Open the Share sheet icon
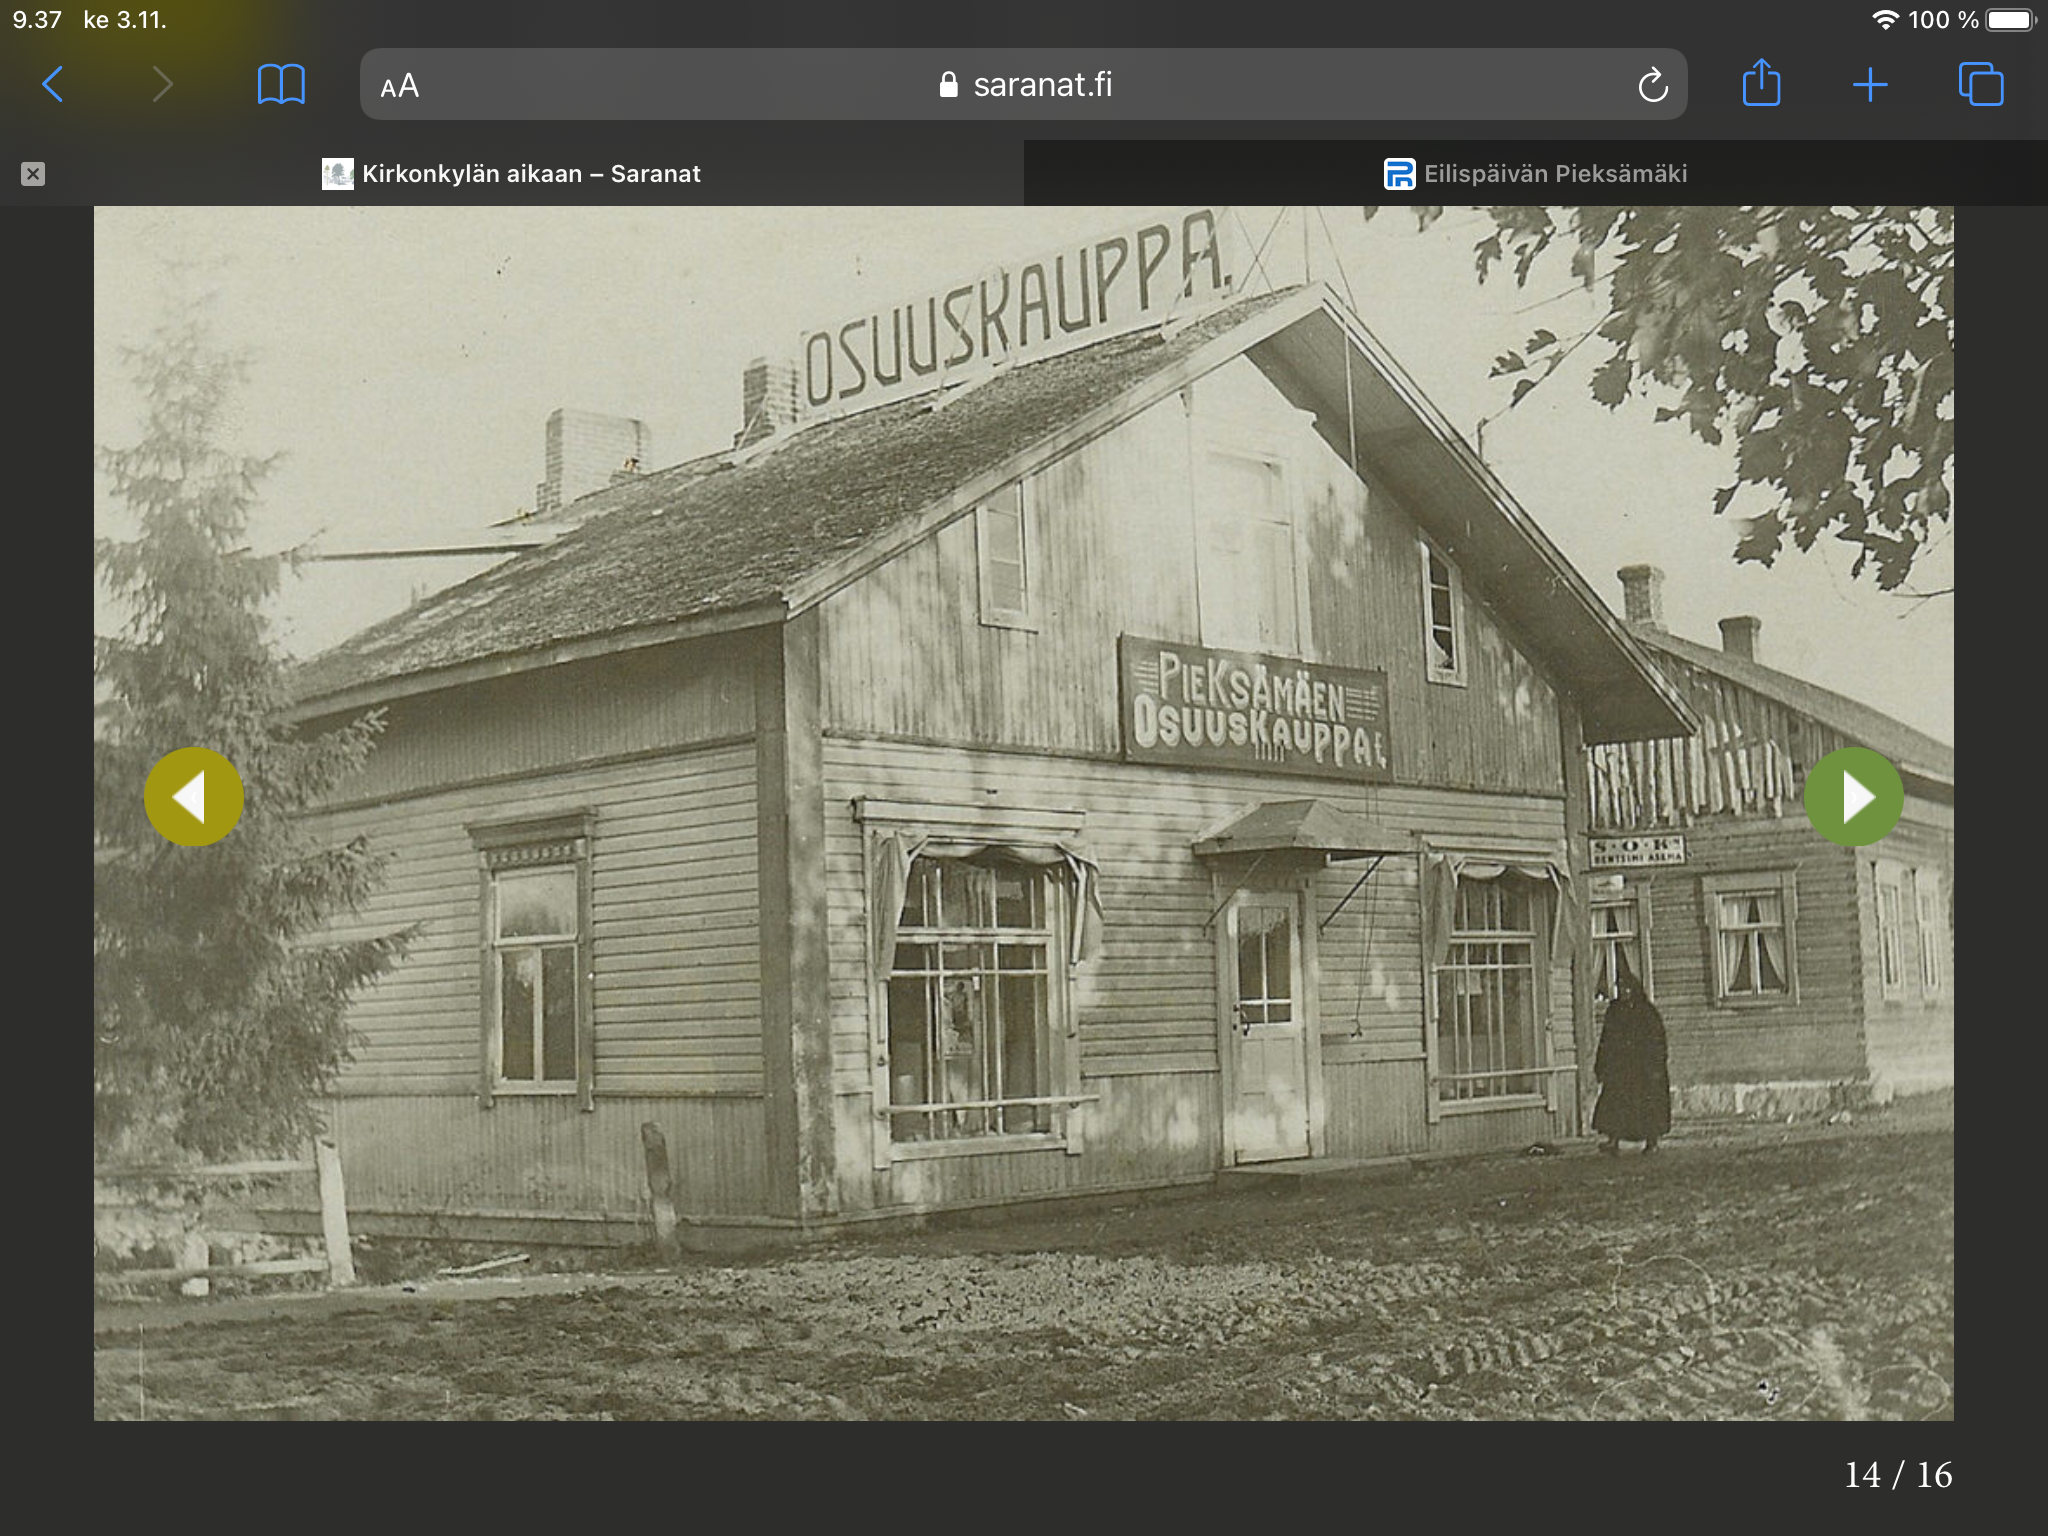 [1761, 83]
